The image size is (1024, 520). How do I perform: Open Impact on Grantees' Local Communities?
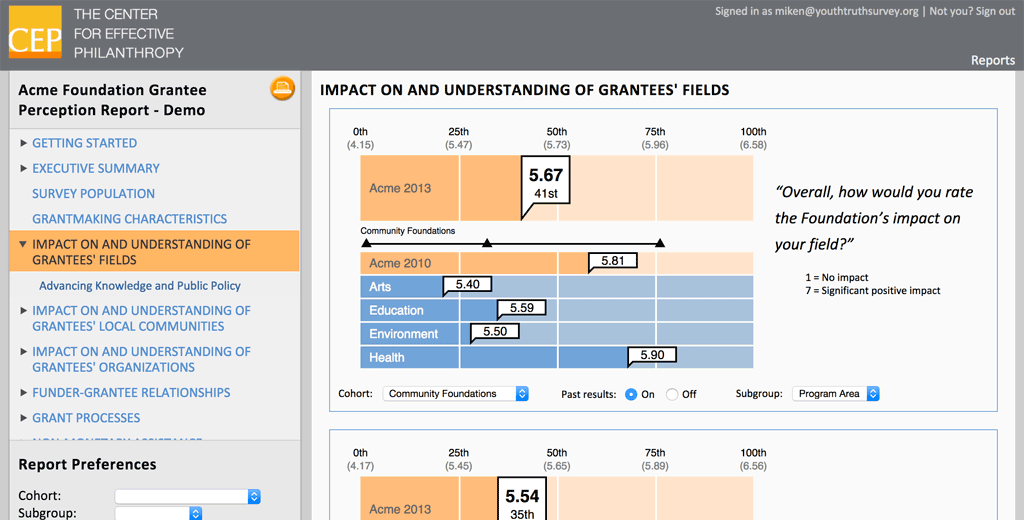click(x=141, y=318)
